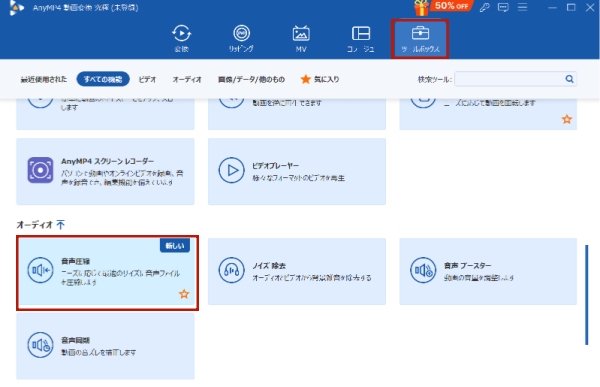
Task: Filter tools by オーディオ
Action: [187, 79]
